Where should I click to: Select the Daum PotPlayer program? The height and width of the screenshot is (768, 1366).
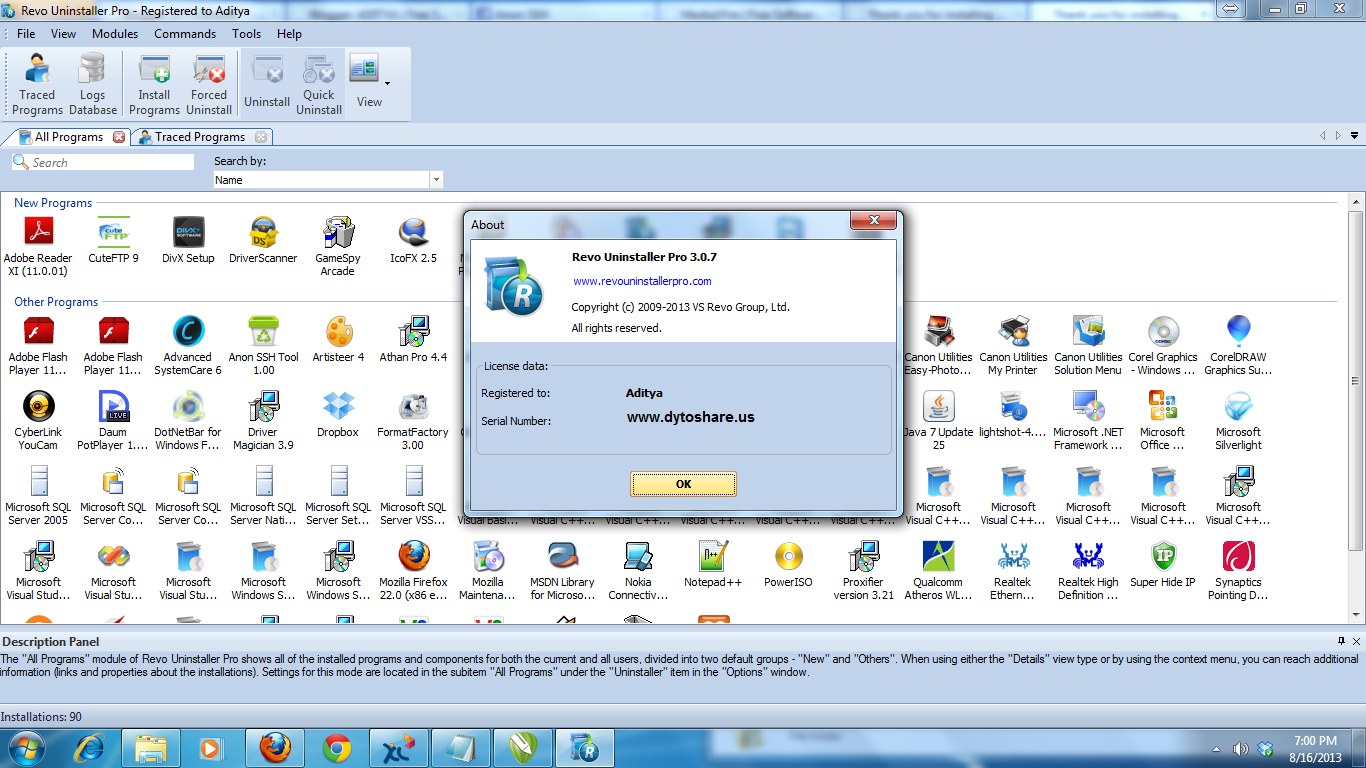(x=113, y=421)
